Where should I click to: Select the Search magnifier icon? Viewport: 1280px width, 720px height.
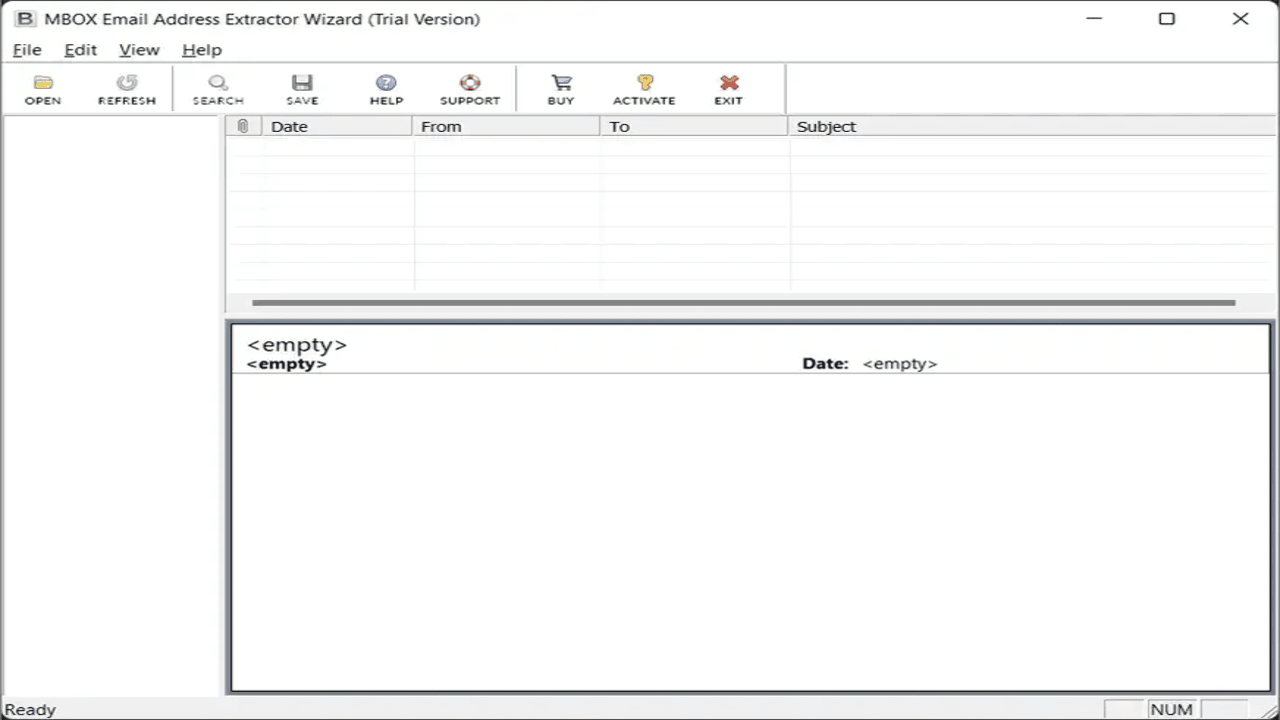point(218,83)
